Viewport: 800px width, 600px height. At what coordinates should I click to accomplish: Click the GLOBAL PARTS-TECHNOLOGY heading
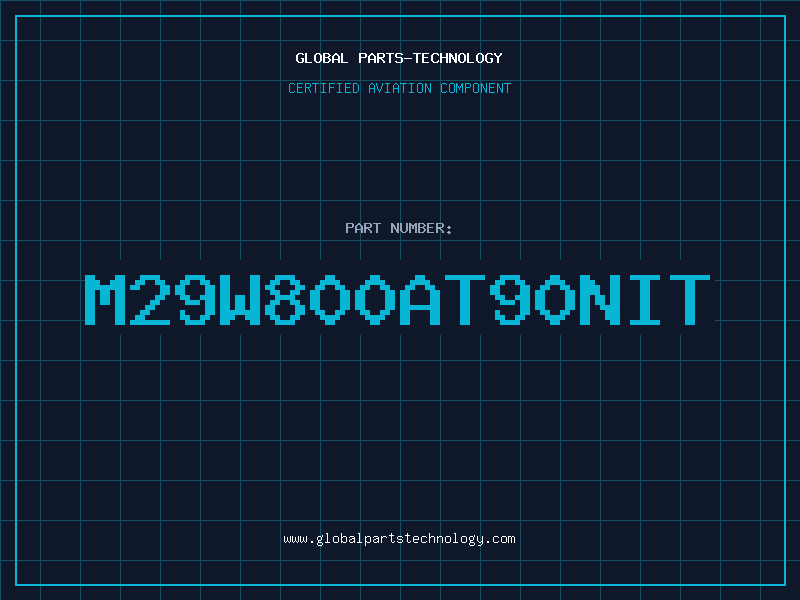(399, 58)
